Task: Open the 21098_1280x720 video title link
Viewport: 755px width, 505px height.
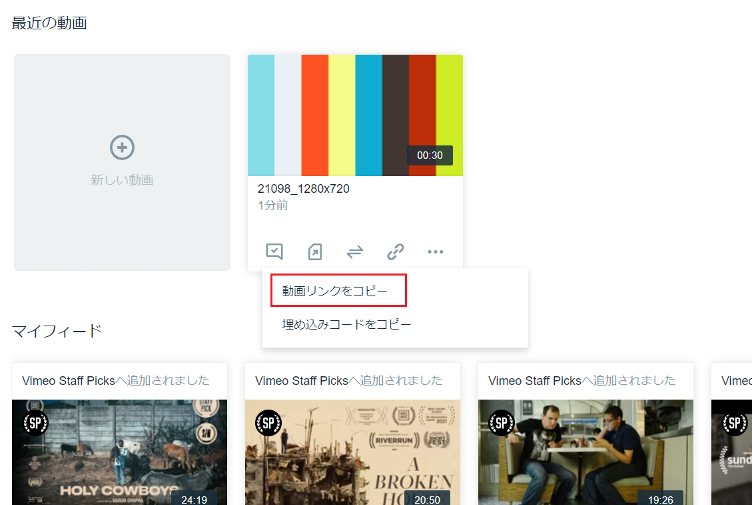Action: point(303,189)
